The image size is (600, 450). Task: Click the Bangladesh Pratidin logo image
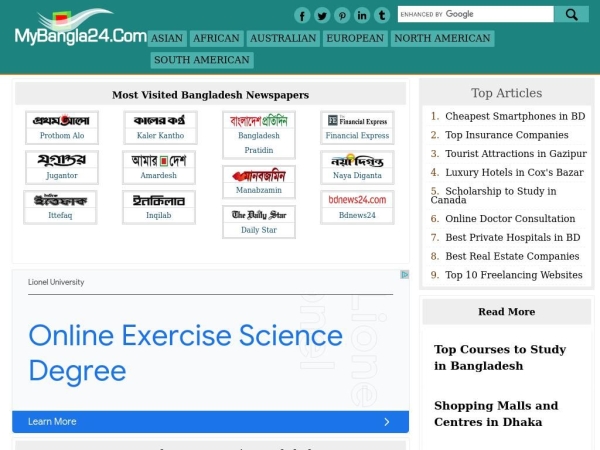coord(259,121)
